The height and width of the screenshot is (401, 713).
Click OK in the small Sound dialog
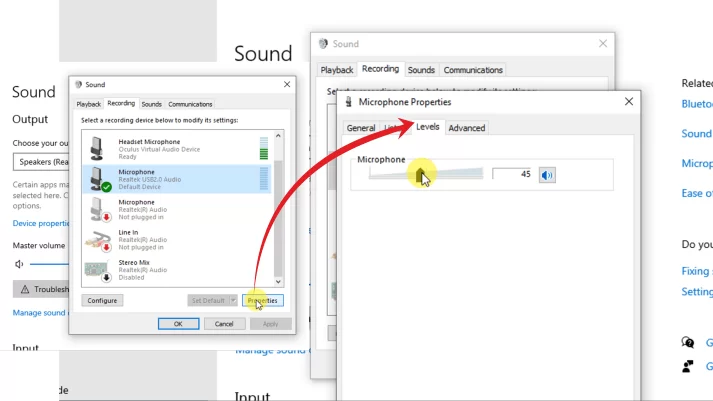click(178, 324)
